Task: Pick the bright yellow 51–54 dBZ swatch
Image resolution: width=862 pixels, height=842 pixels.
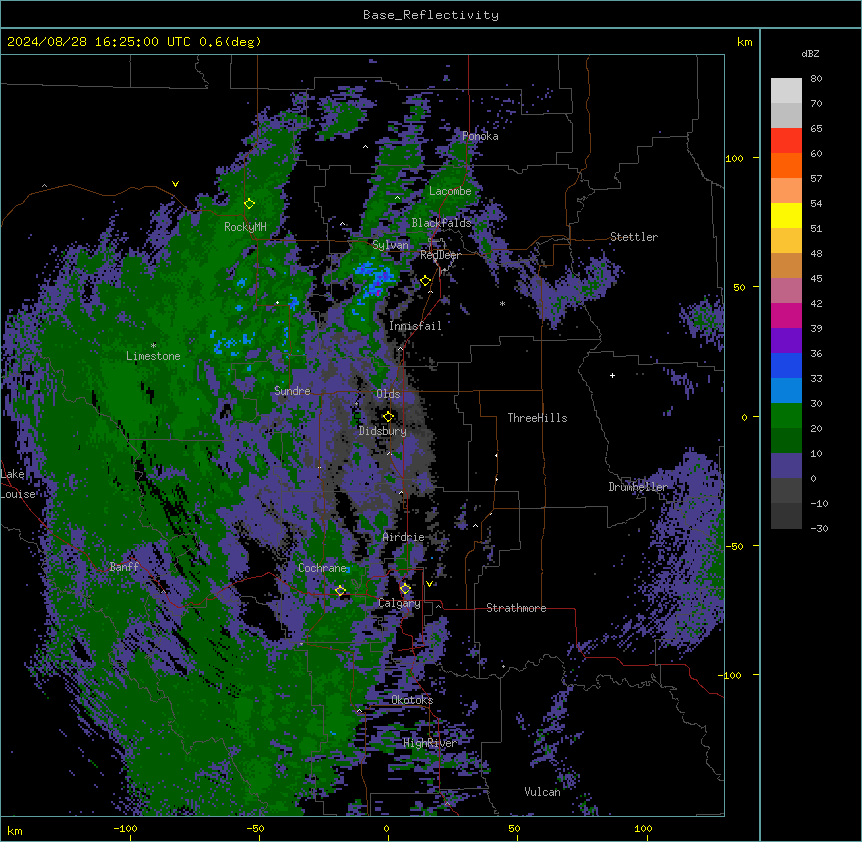Action: 786,215
